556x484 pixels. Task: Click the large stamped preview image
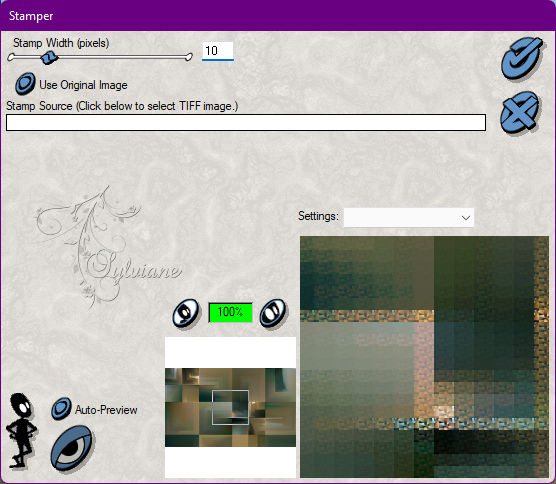point(424,357)
